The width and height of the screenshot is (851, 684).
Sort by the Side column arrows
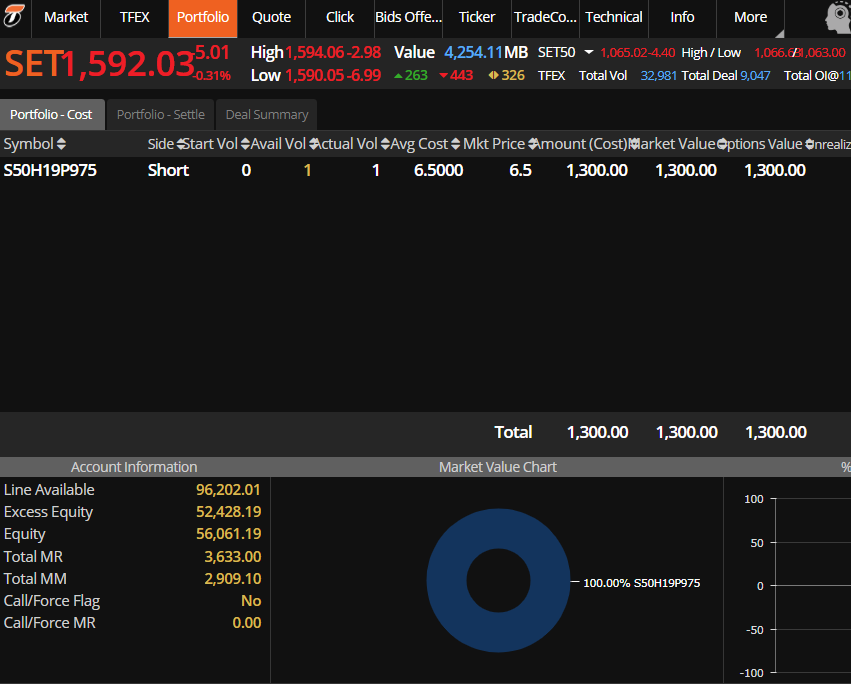pyautogui.click(x=181, y=144)
